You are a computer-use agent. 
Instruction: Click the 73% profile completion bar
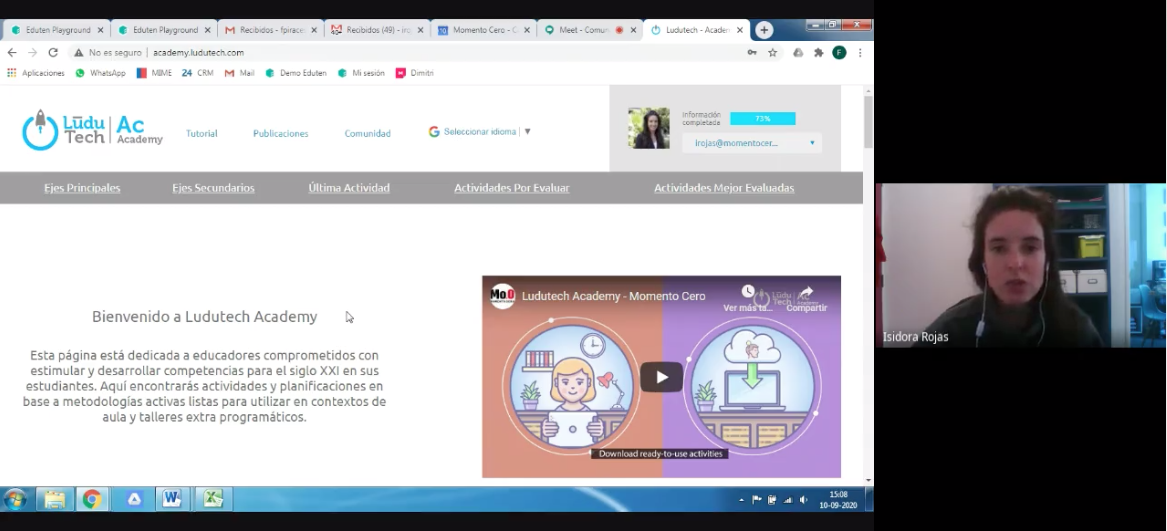pyautogui.click(x=762, y=118)
